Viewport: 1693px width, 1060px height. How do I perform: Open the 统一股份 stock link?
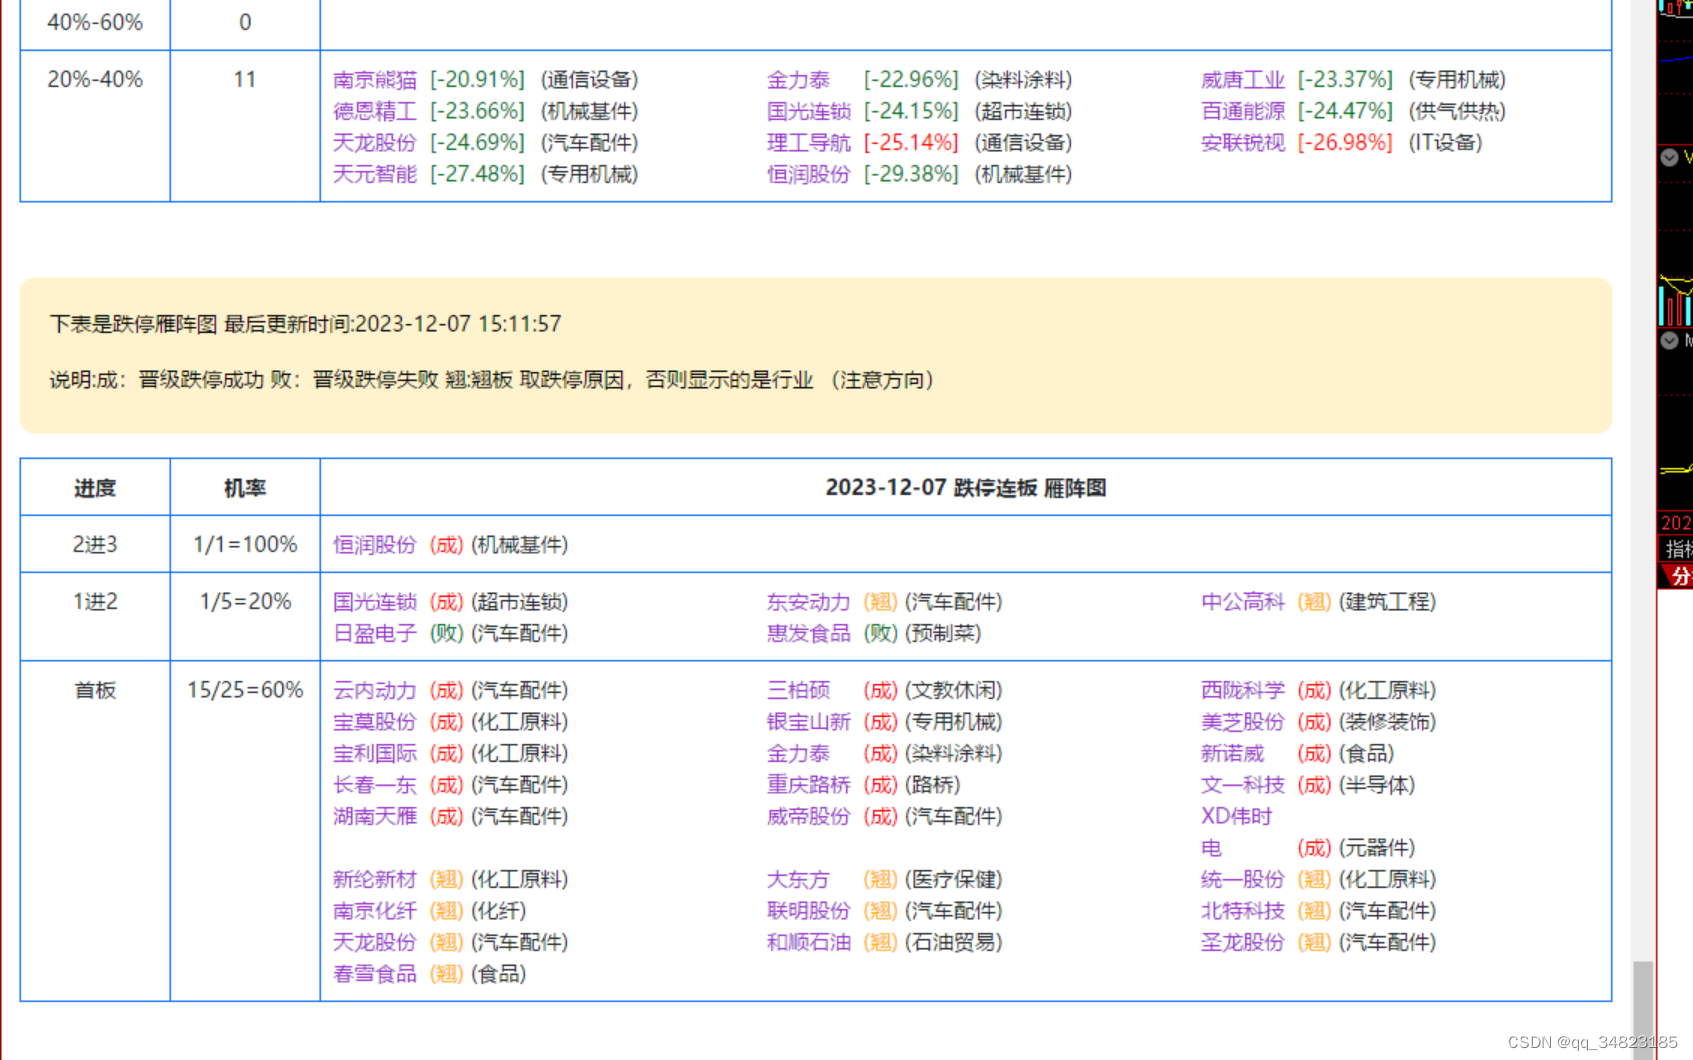pyautogui.click(x=1242, y=880)
